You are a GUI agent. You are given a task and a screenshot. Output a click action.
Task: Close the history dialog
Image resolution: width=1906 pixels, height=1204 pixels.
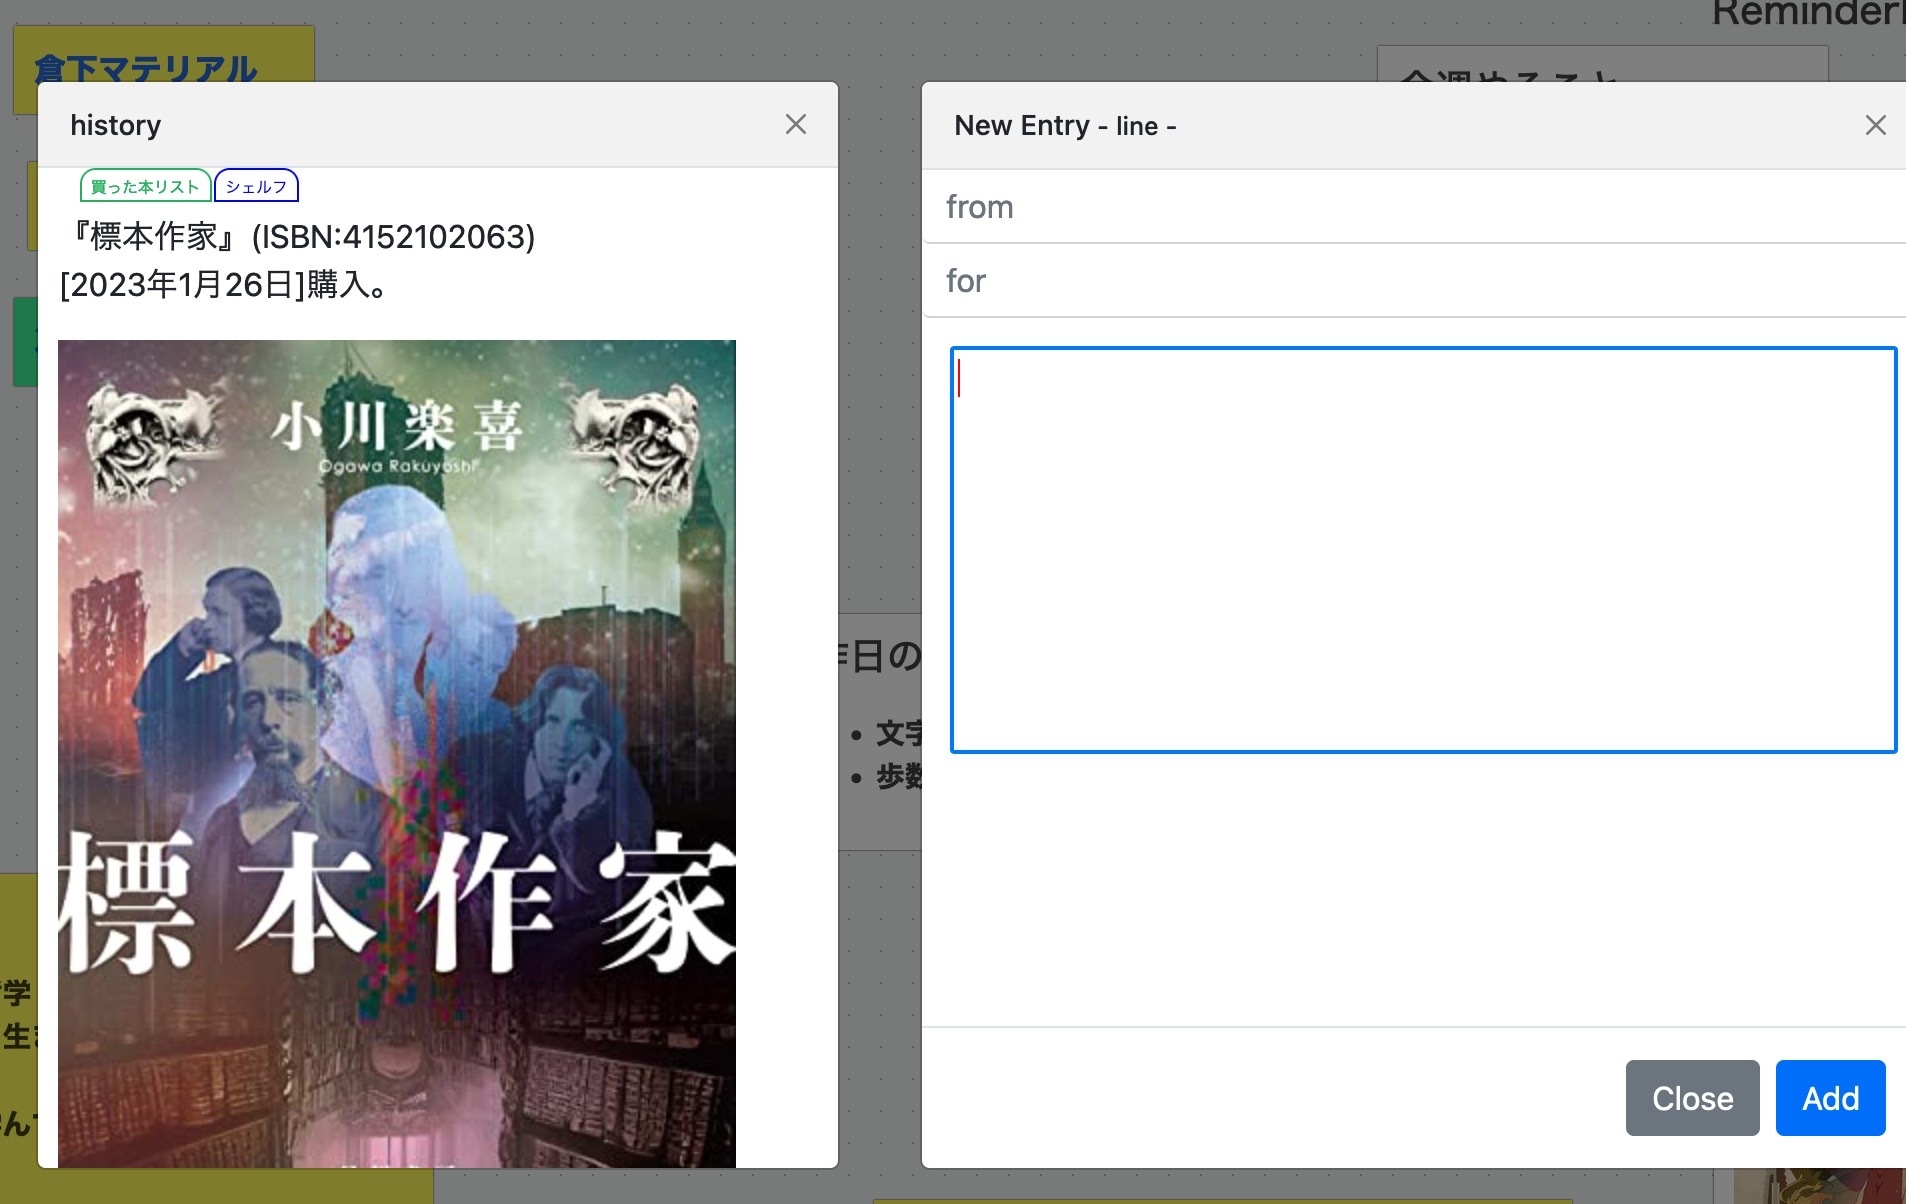tap(796, 124)
